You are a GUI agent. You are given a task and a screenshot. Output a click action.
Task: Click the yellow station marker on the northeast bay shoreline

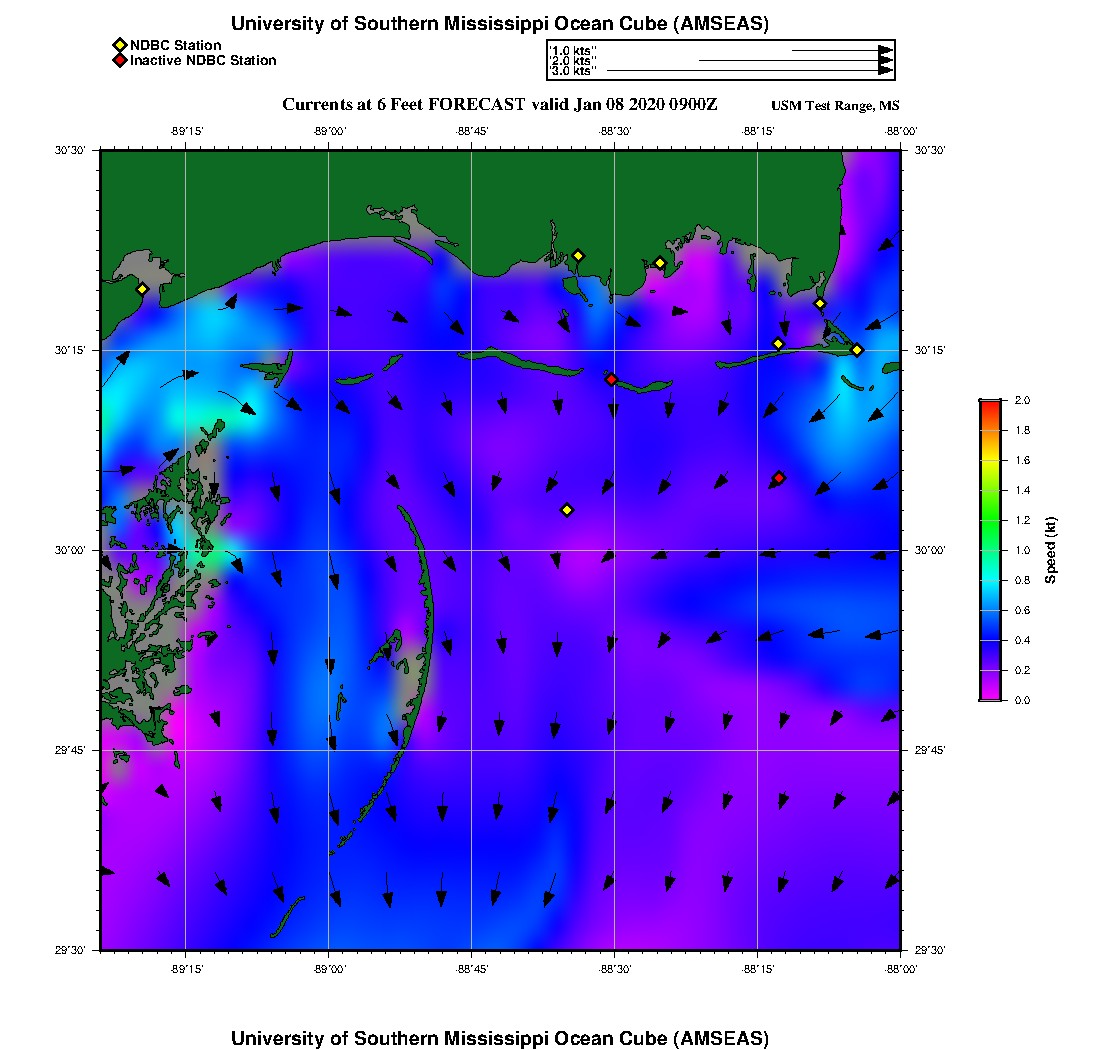[x=819, y=304]
